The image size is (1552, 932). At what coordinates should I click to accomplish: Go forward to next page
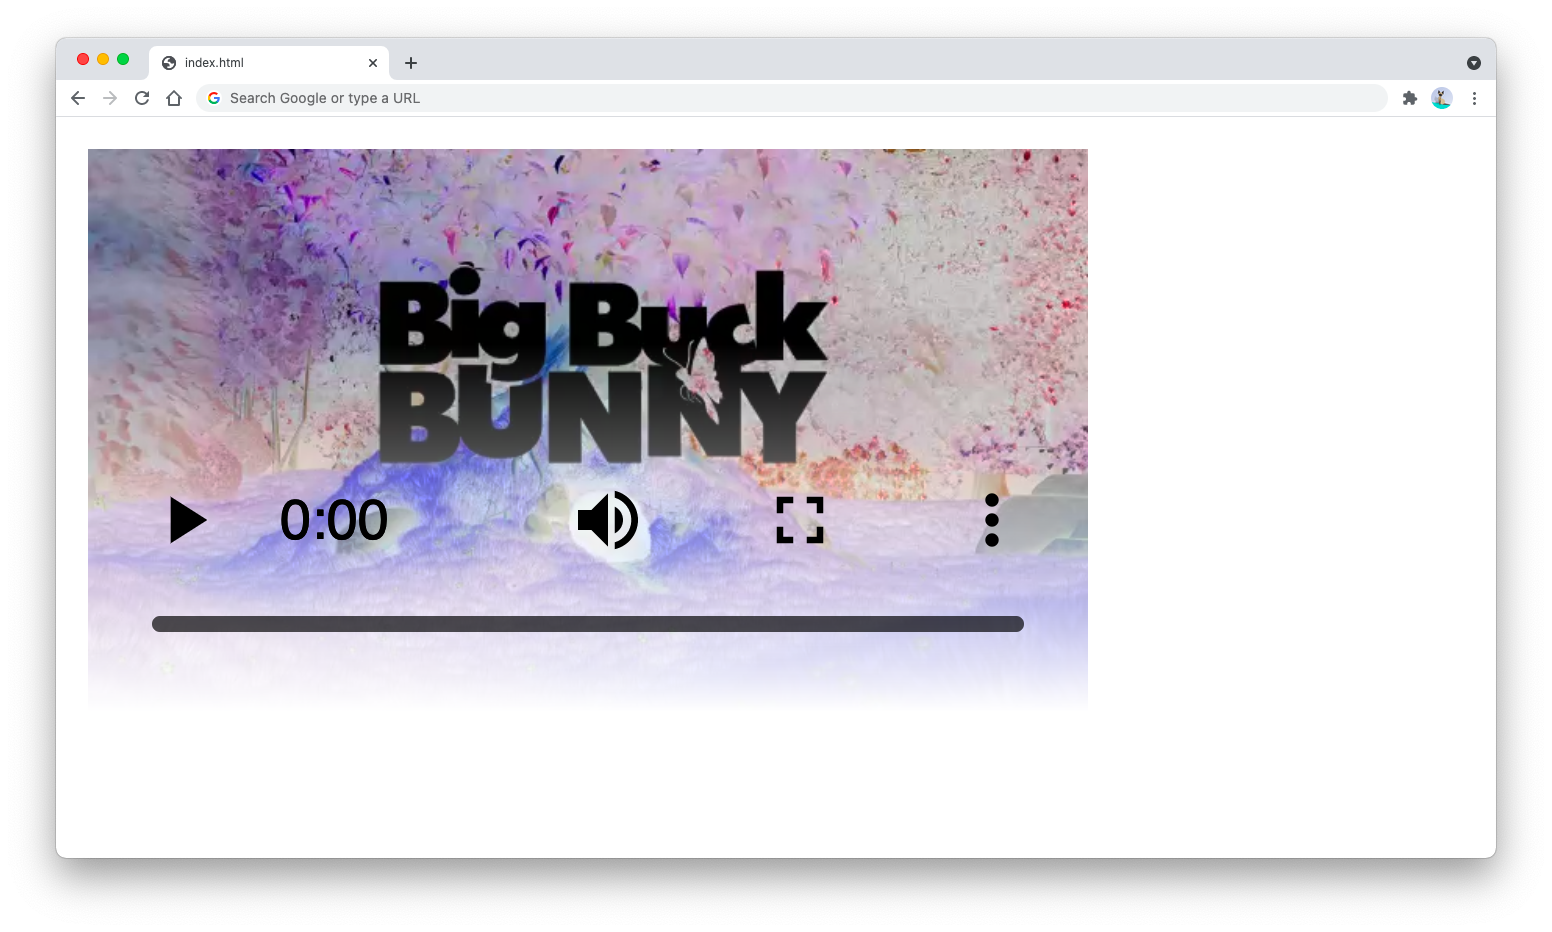(110, 98)
